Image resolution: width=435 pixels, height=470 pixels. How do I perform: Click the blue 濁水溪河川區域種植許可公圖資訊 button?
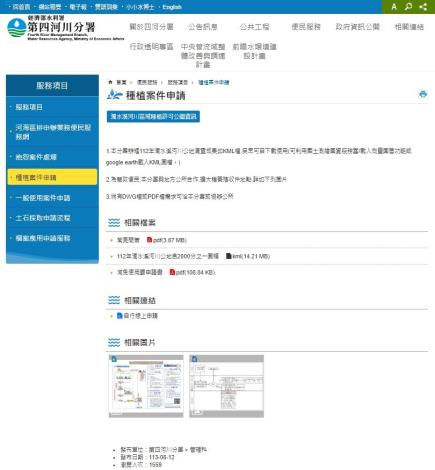(153, 116)
